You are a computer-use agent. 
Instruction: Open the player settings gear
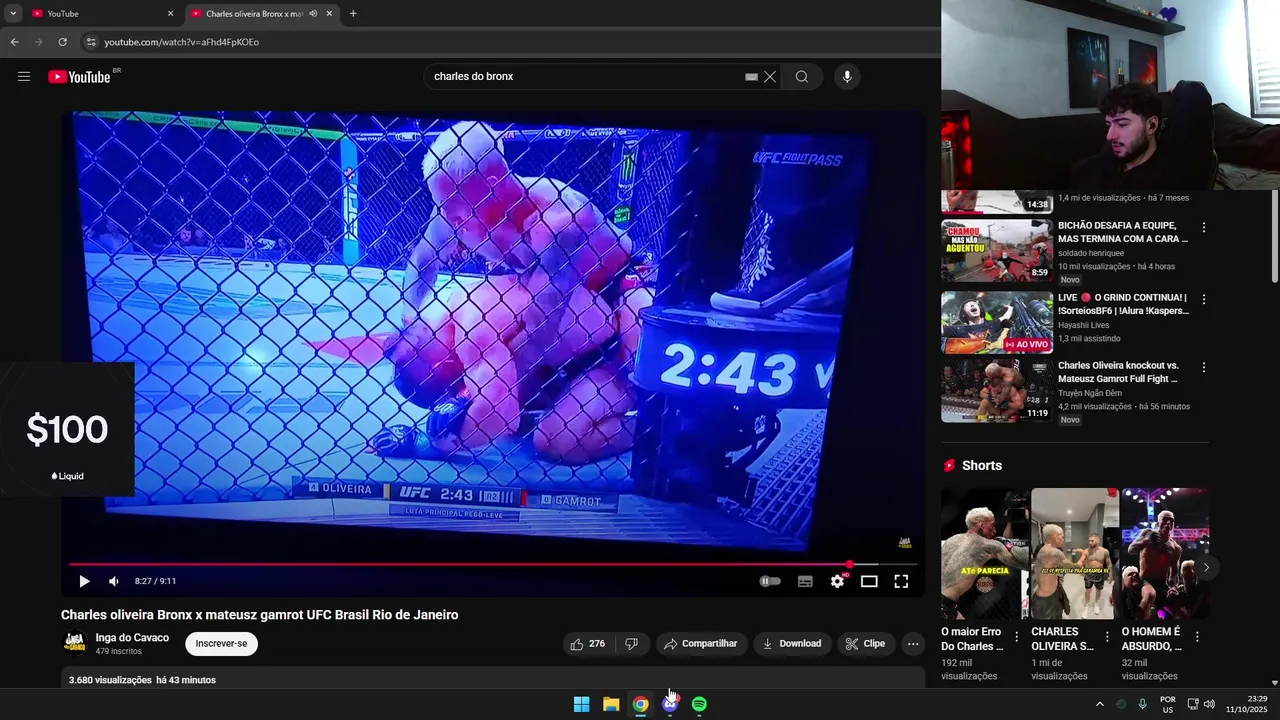(x=838, y=581)
